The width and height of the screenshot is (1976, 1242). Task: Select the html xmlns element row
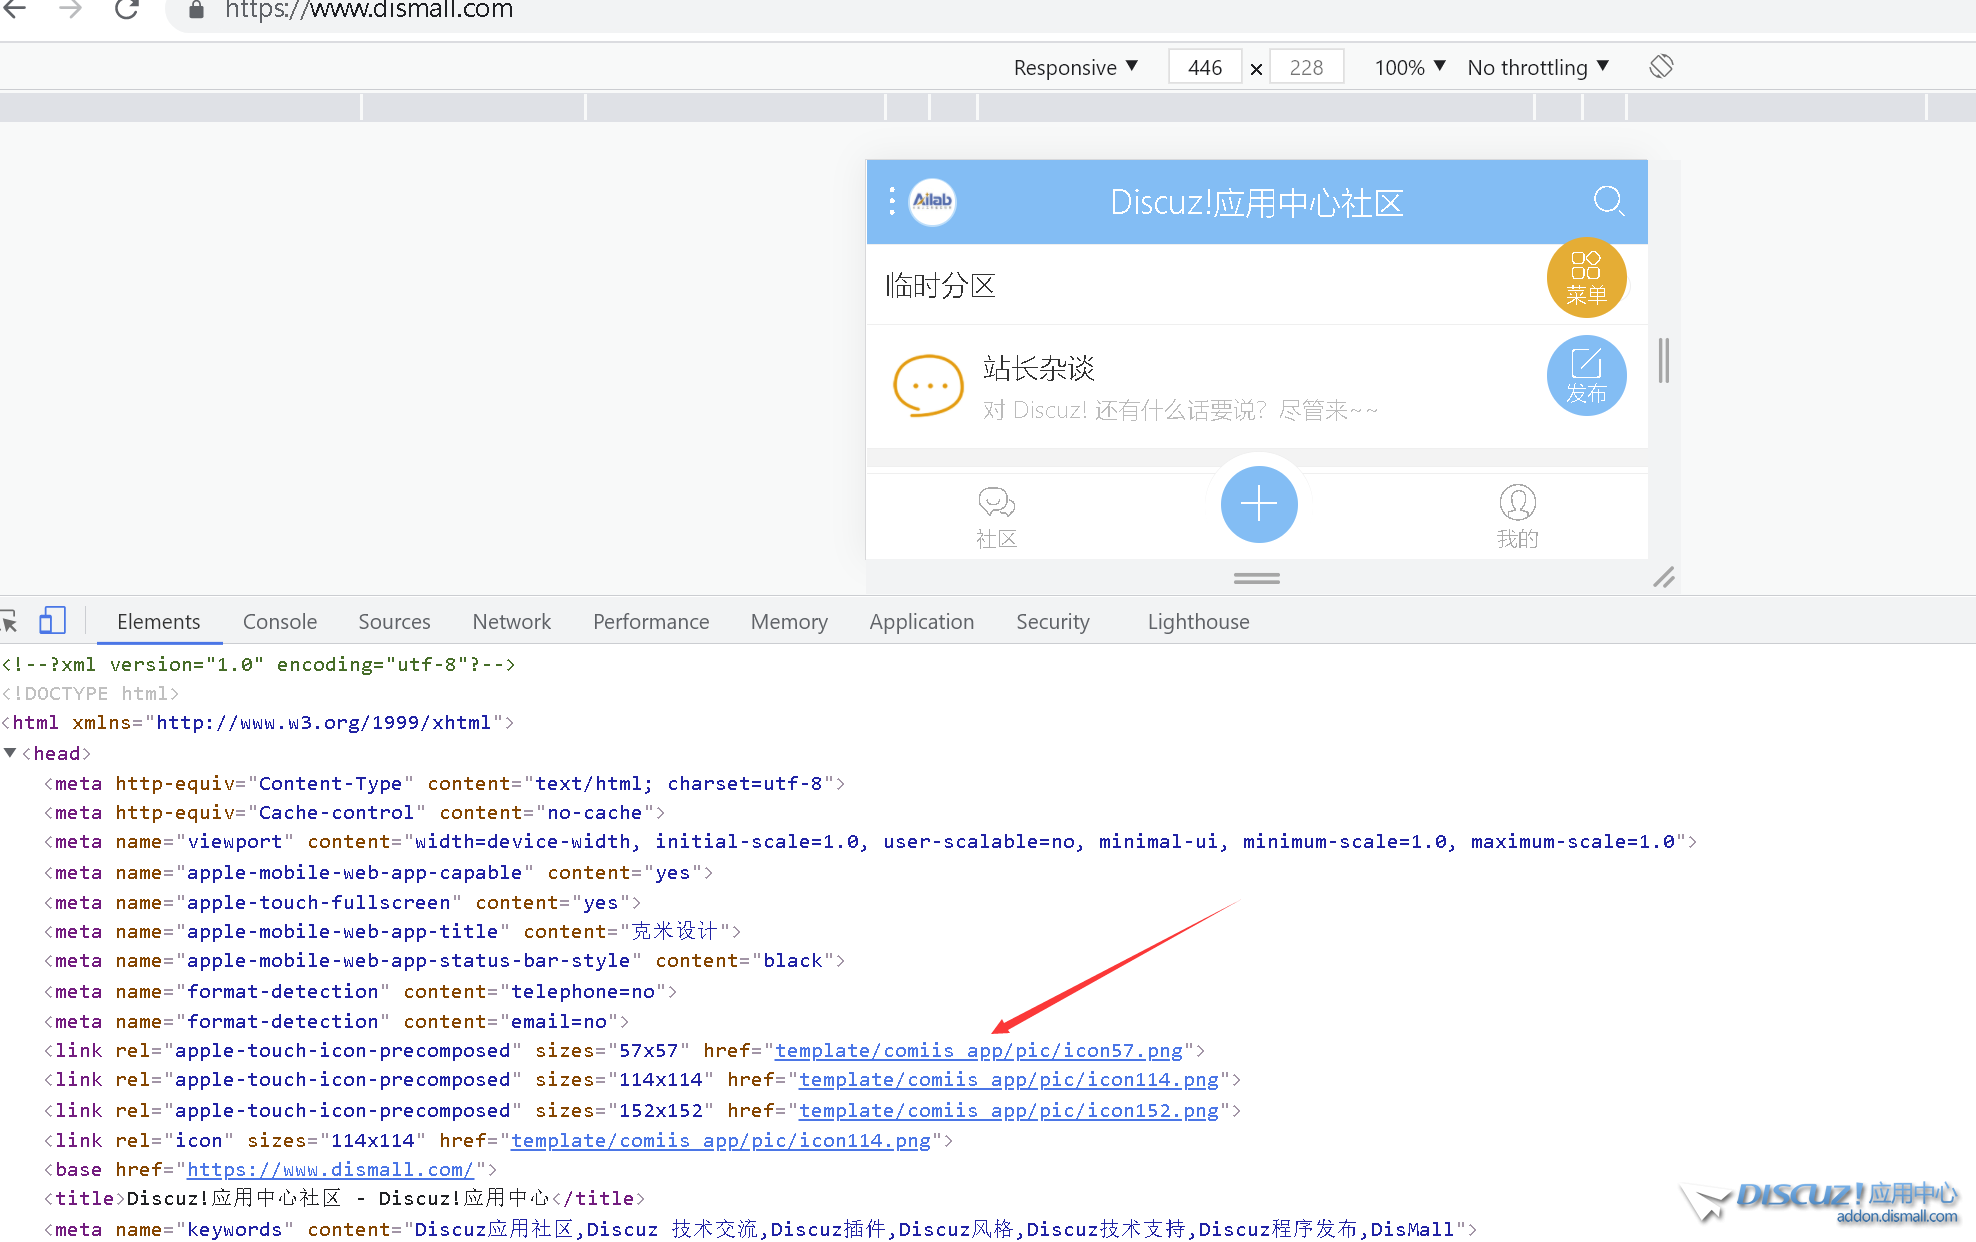pyautogui.click(x=258, y=722)
